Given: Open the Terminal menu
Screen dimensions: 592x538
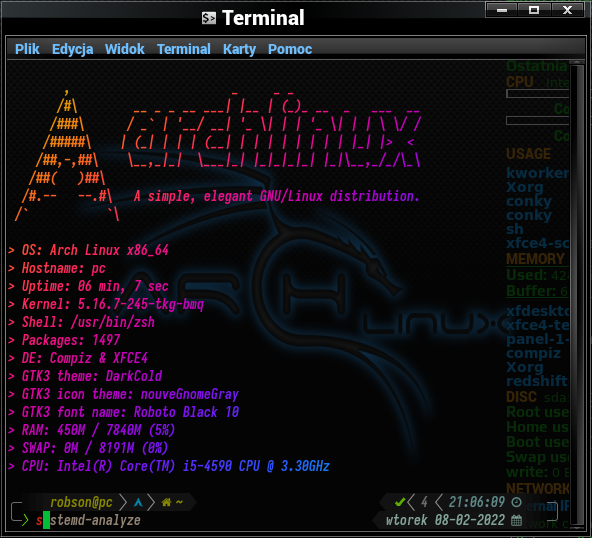Looking at the screenshot, I should (184, 49).
